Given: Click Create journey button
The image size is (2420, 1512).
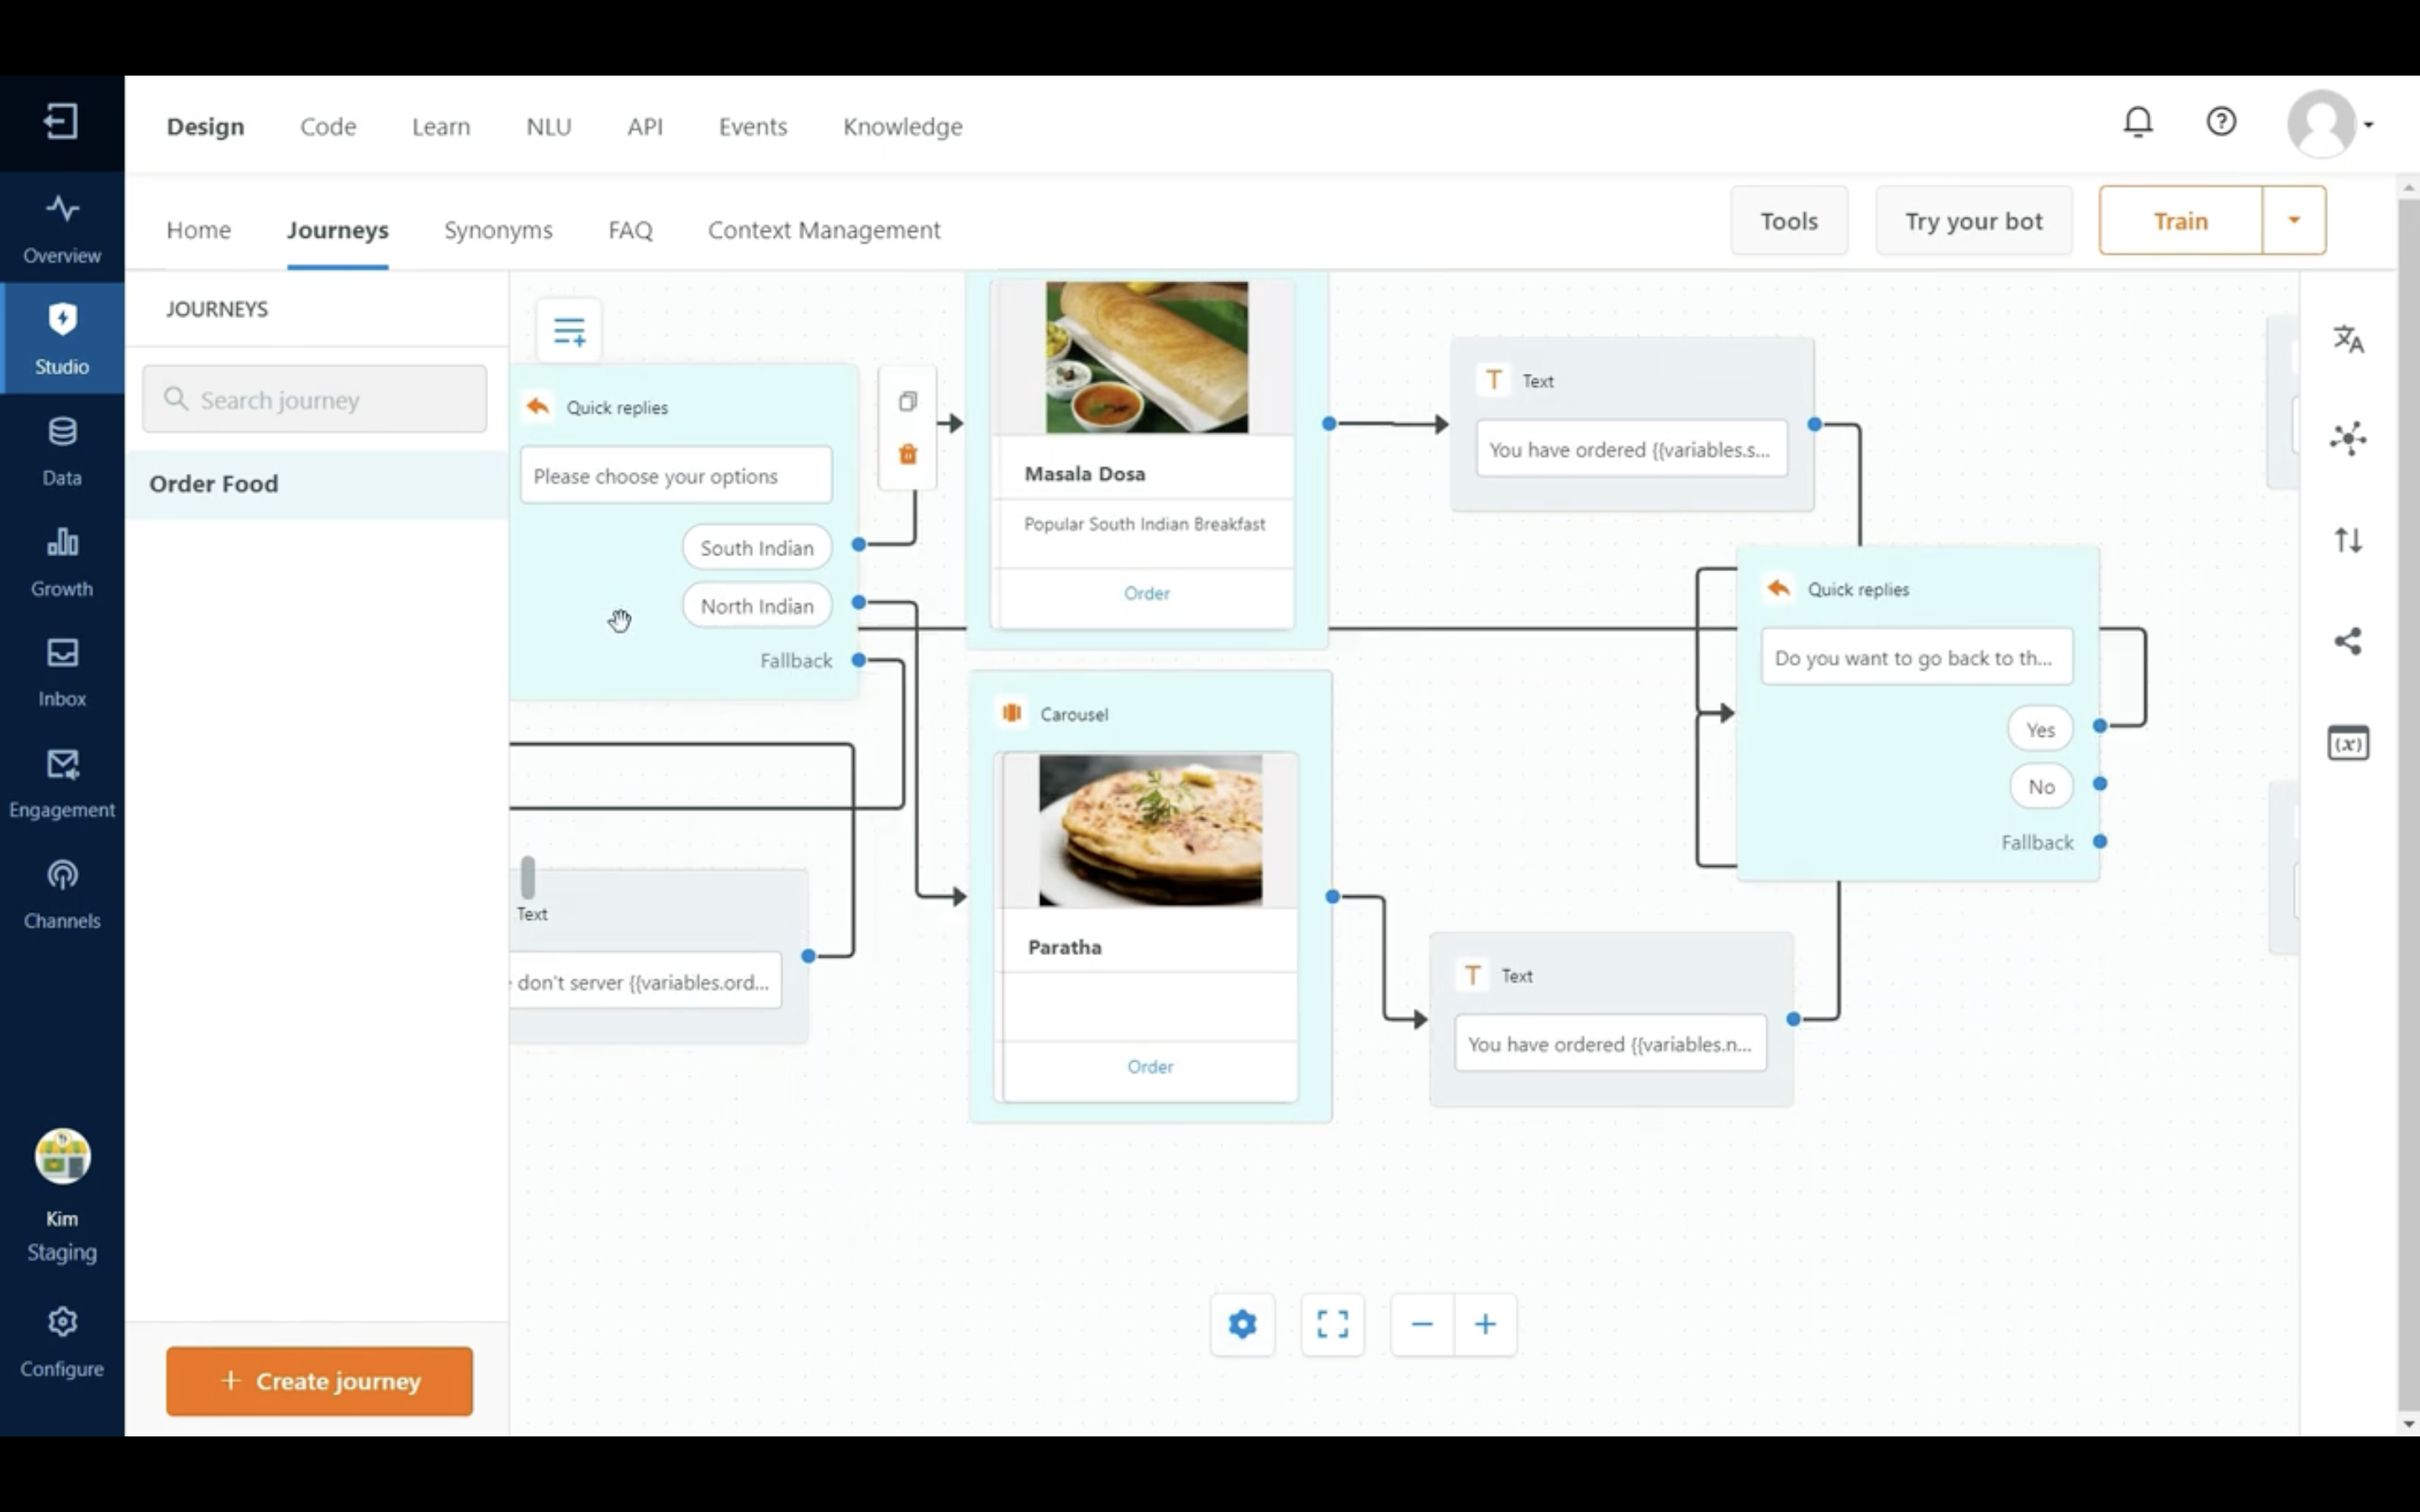Looking at the screenshot, I should pos(319,1381).
